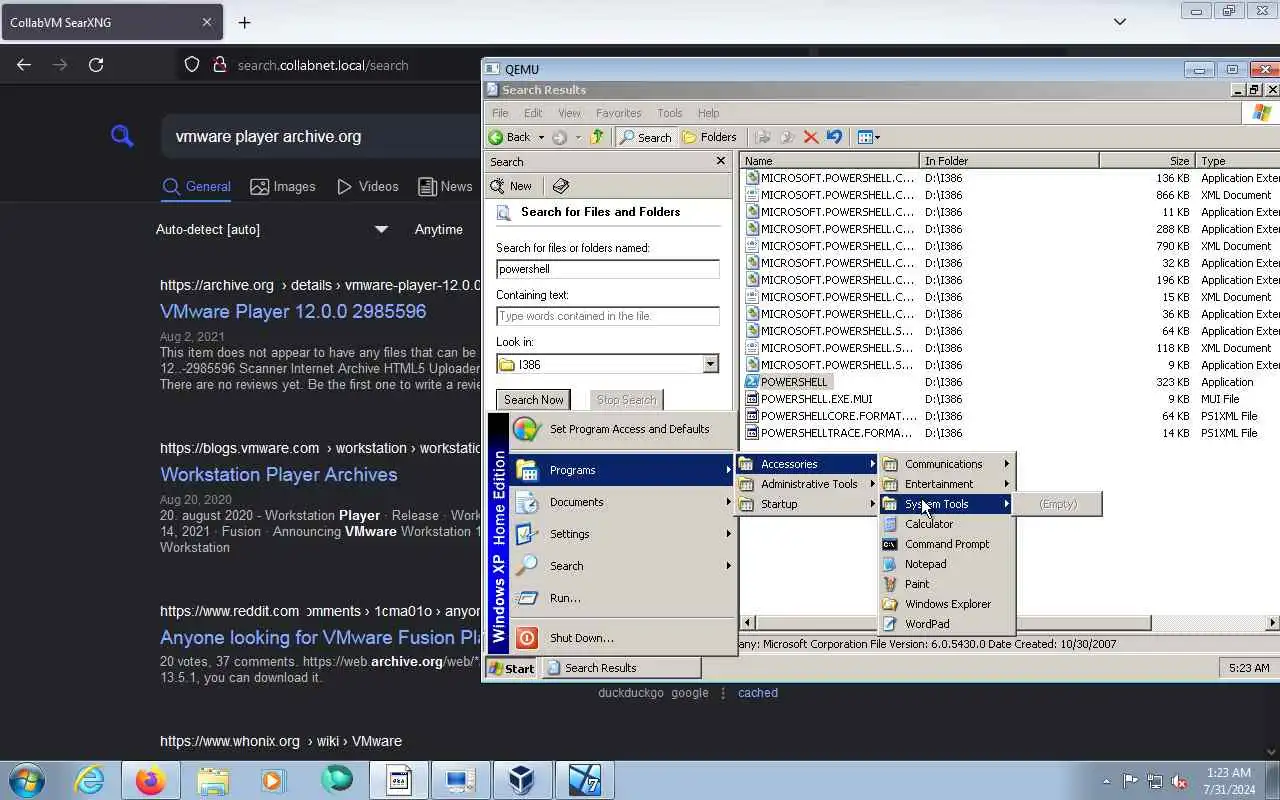Click the Containing text input field
This screenshot has height=800, width=1280.
coord(608,316)
